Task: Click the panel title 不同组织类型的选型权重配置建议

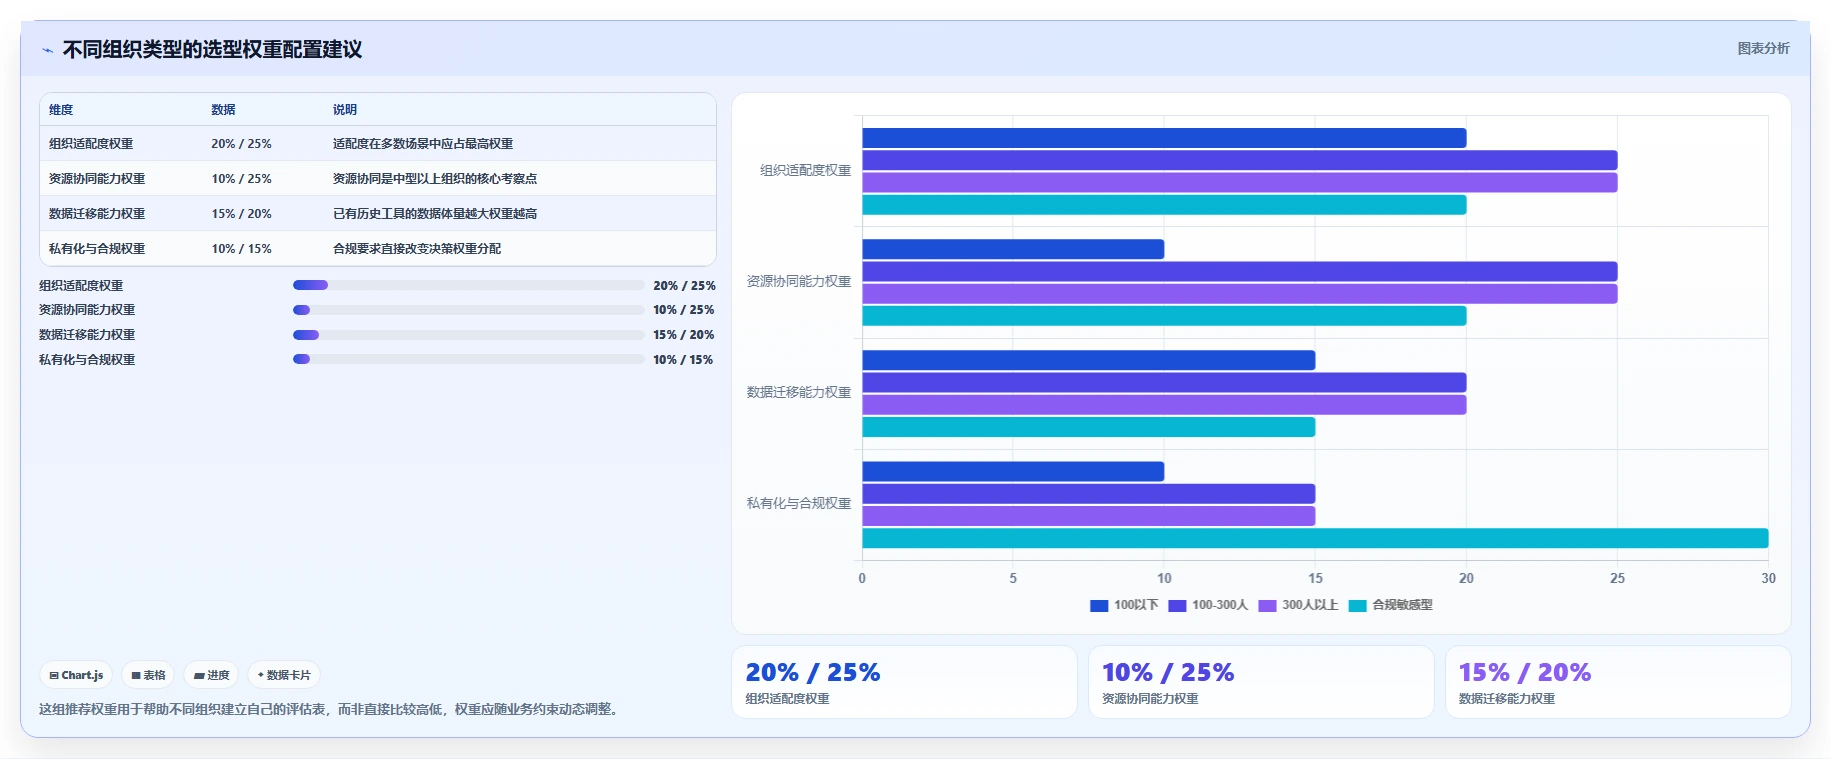Action: [x=212, y=50]
